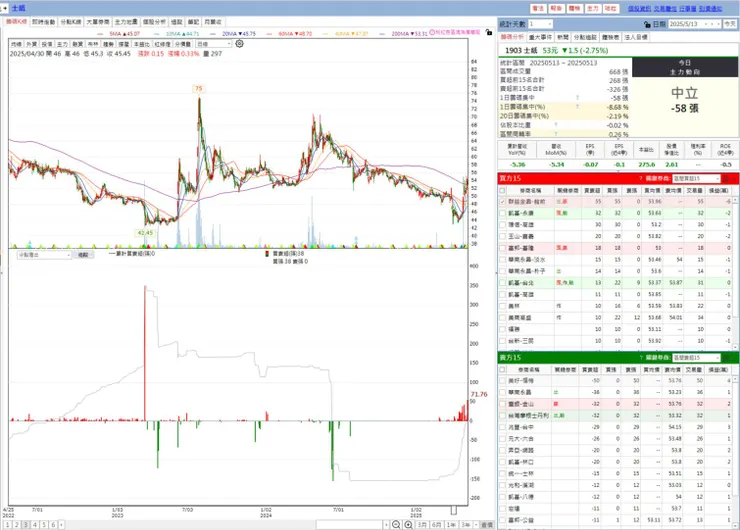Viewport: 740px width, 530px height.
Task: Open help icon for 1日籌碼集中 張 row
Action: coord(577,98)
